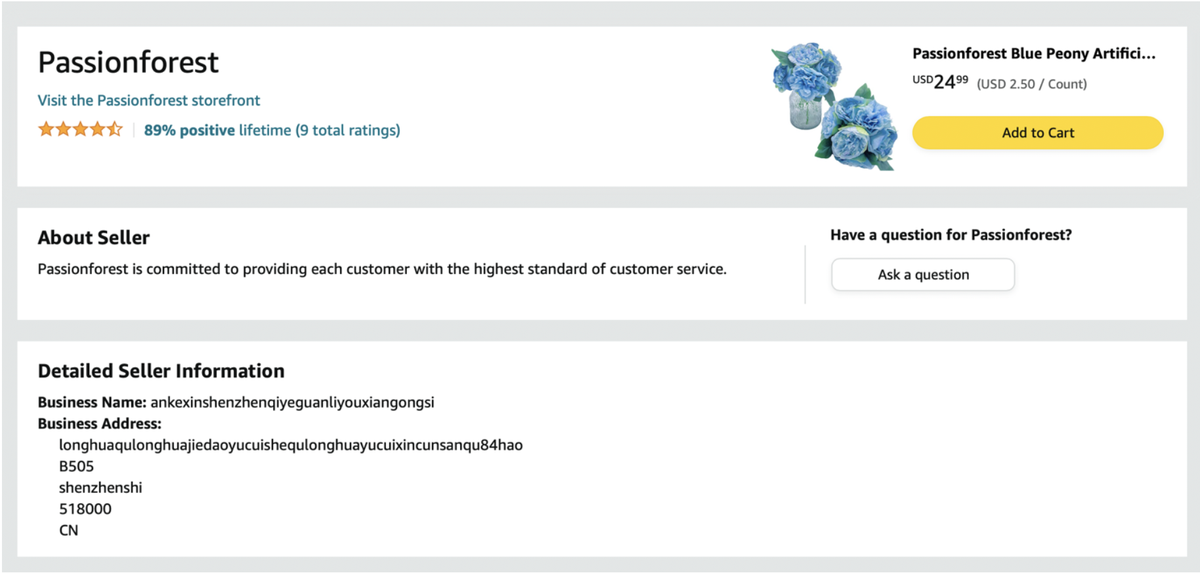Click the long longhuaqu street address line
1200x573 pixels.
[291, 445]
